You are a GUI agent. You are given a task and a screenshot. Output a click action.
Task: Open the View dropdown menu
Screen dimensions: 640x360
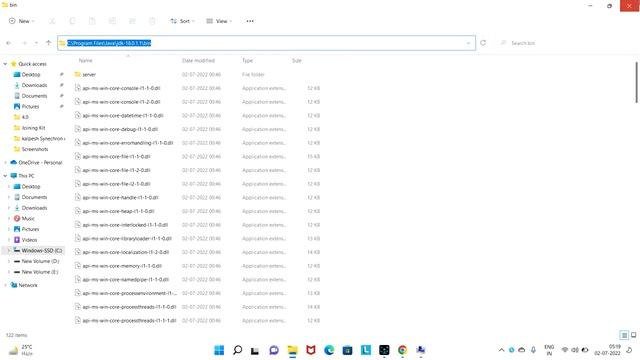[x=219, y=21]
